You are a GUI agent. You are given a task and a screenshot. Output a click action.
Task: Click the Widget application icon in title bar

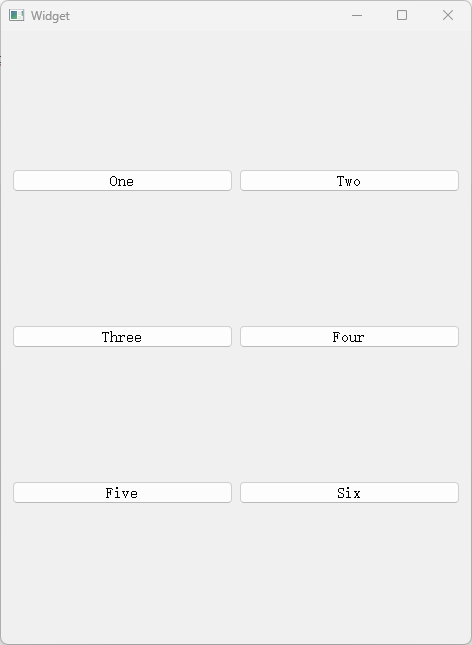16,16
